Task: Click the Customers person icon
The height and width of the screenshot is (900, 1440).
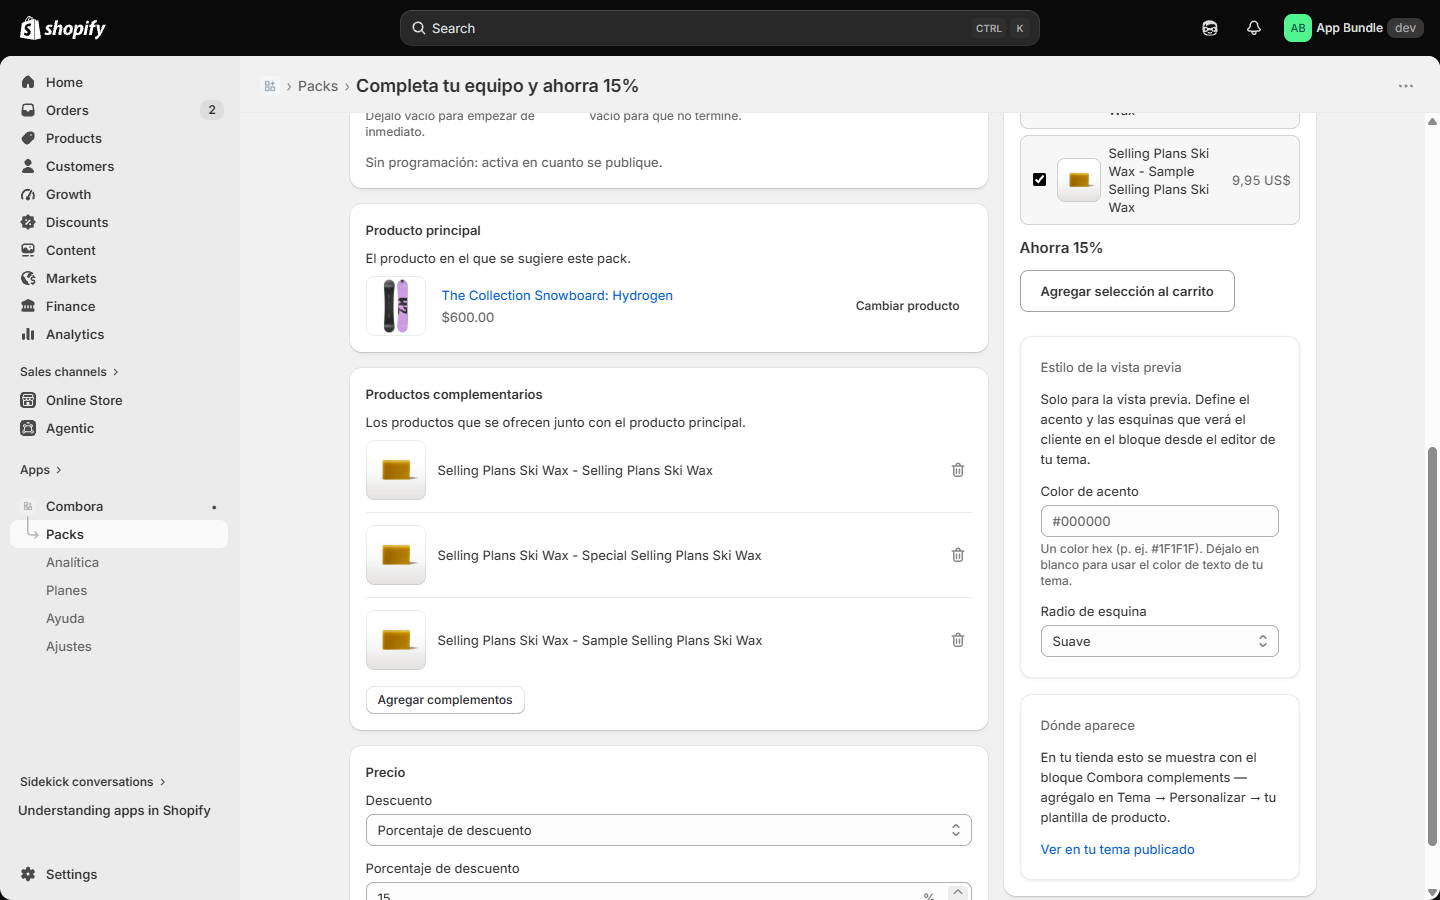Action: [28, 166]
